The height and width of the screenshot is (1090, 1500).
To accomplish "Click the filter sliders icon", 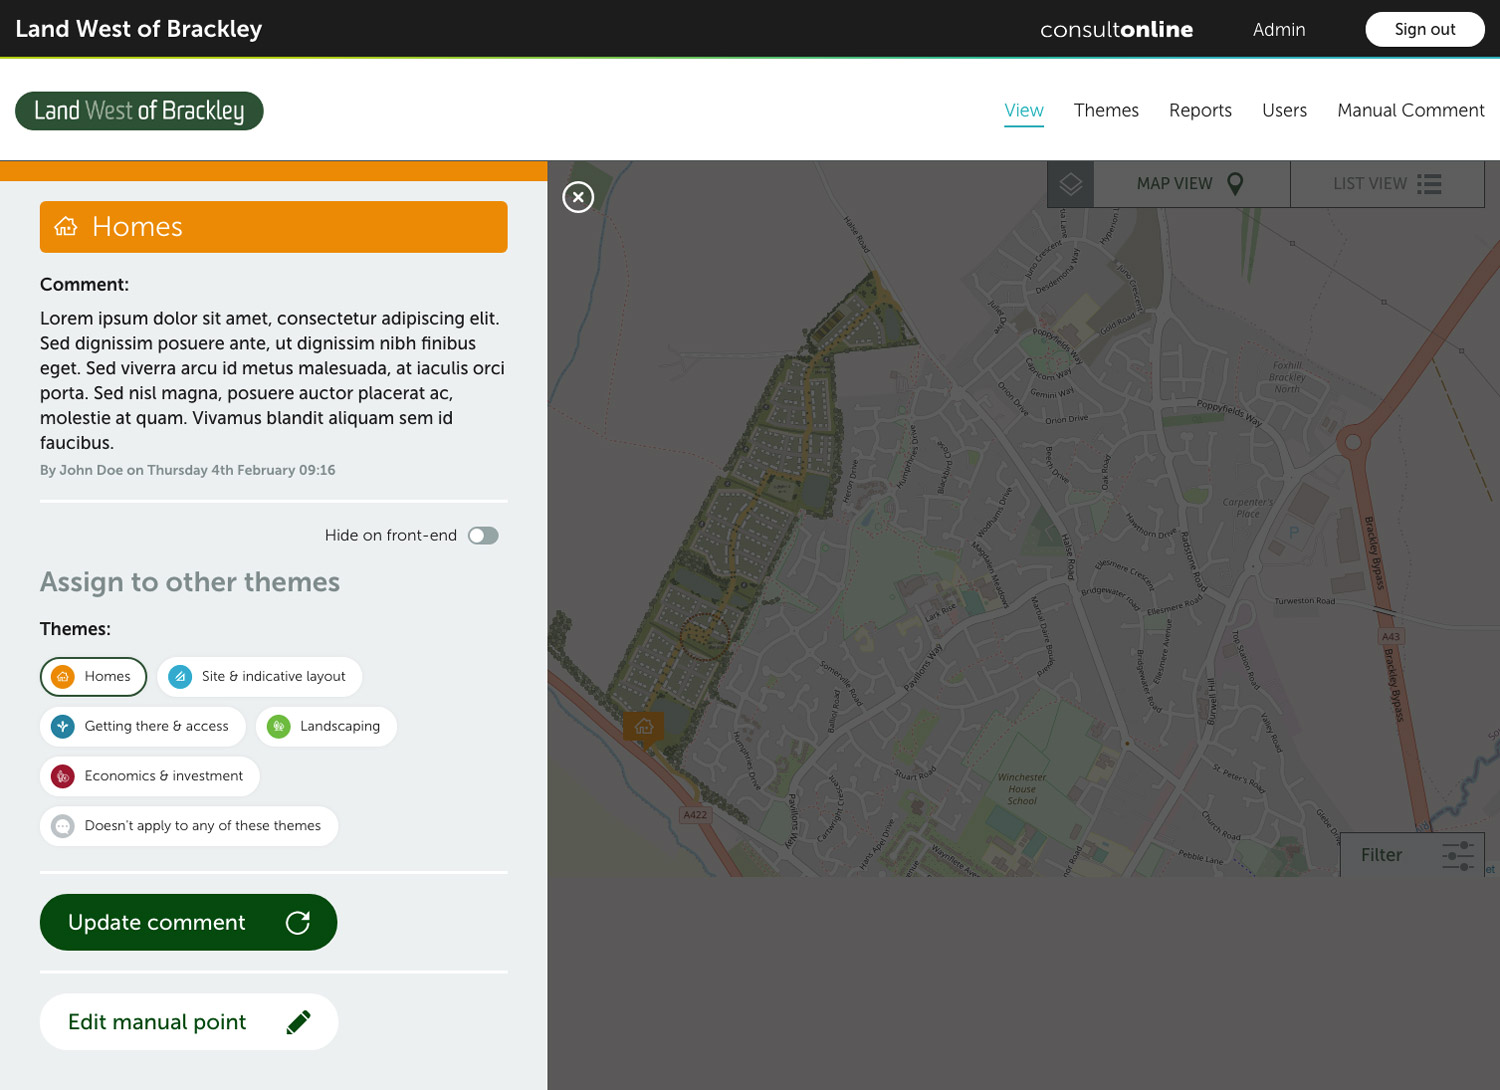I will click(1458, 855).
